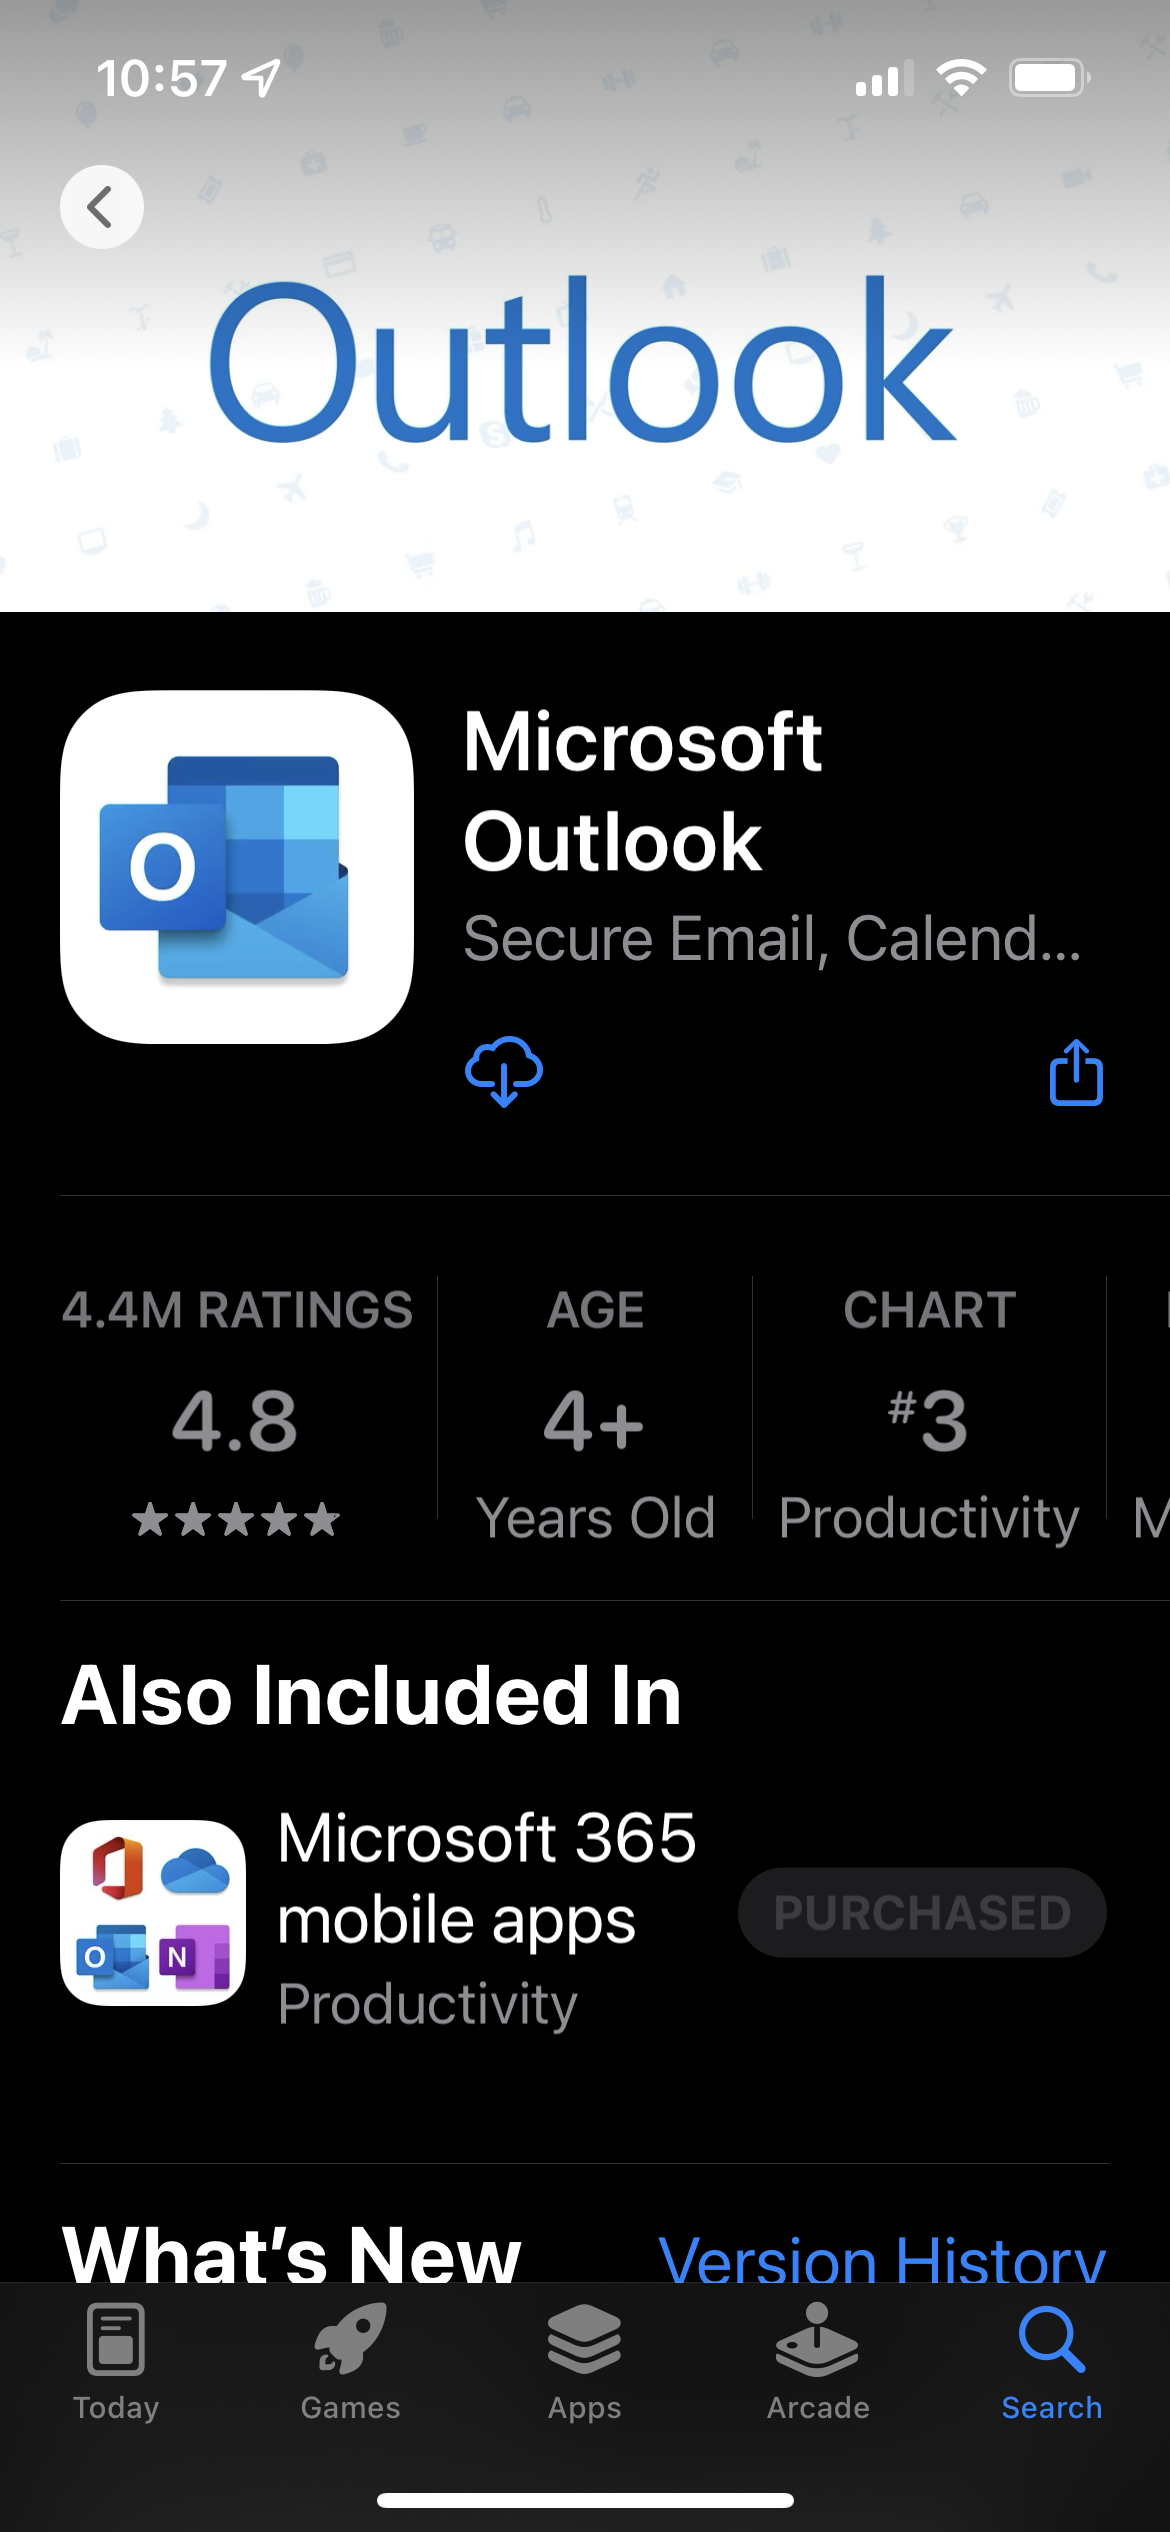Tap the Microsoft Outlook app icon
Viewport: 1170px width, 2532px height.
point(237,867)
